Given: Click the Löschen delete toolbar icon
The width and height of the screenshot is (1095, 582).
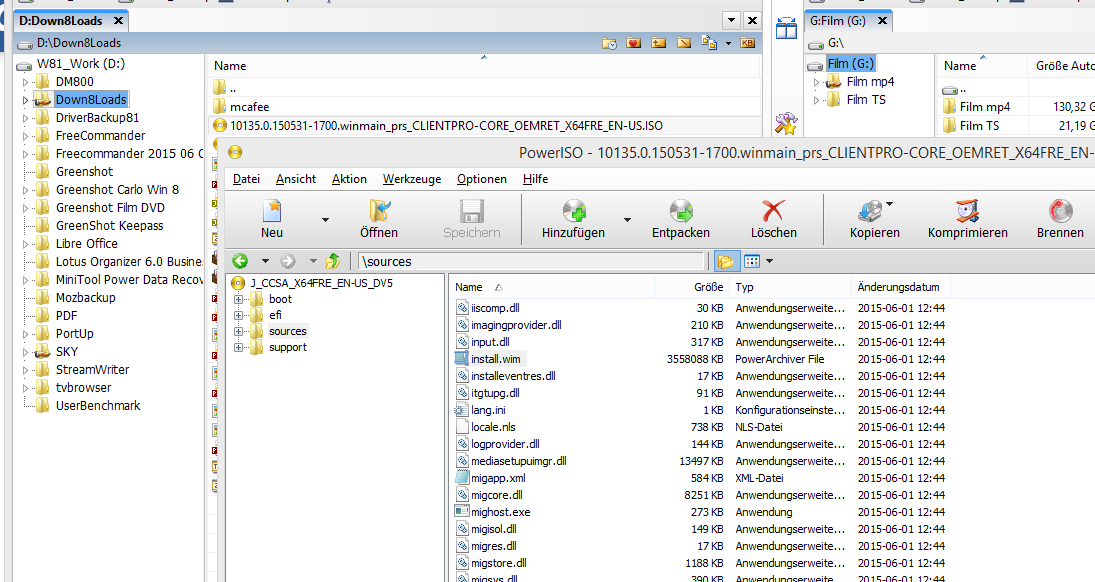Looking at the screenshot, I should 773,210.
